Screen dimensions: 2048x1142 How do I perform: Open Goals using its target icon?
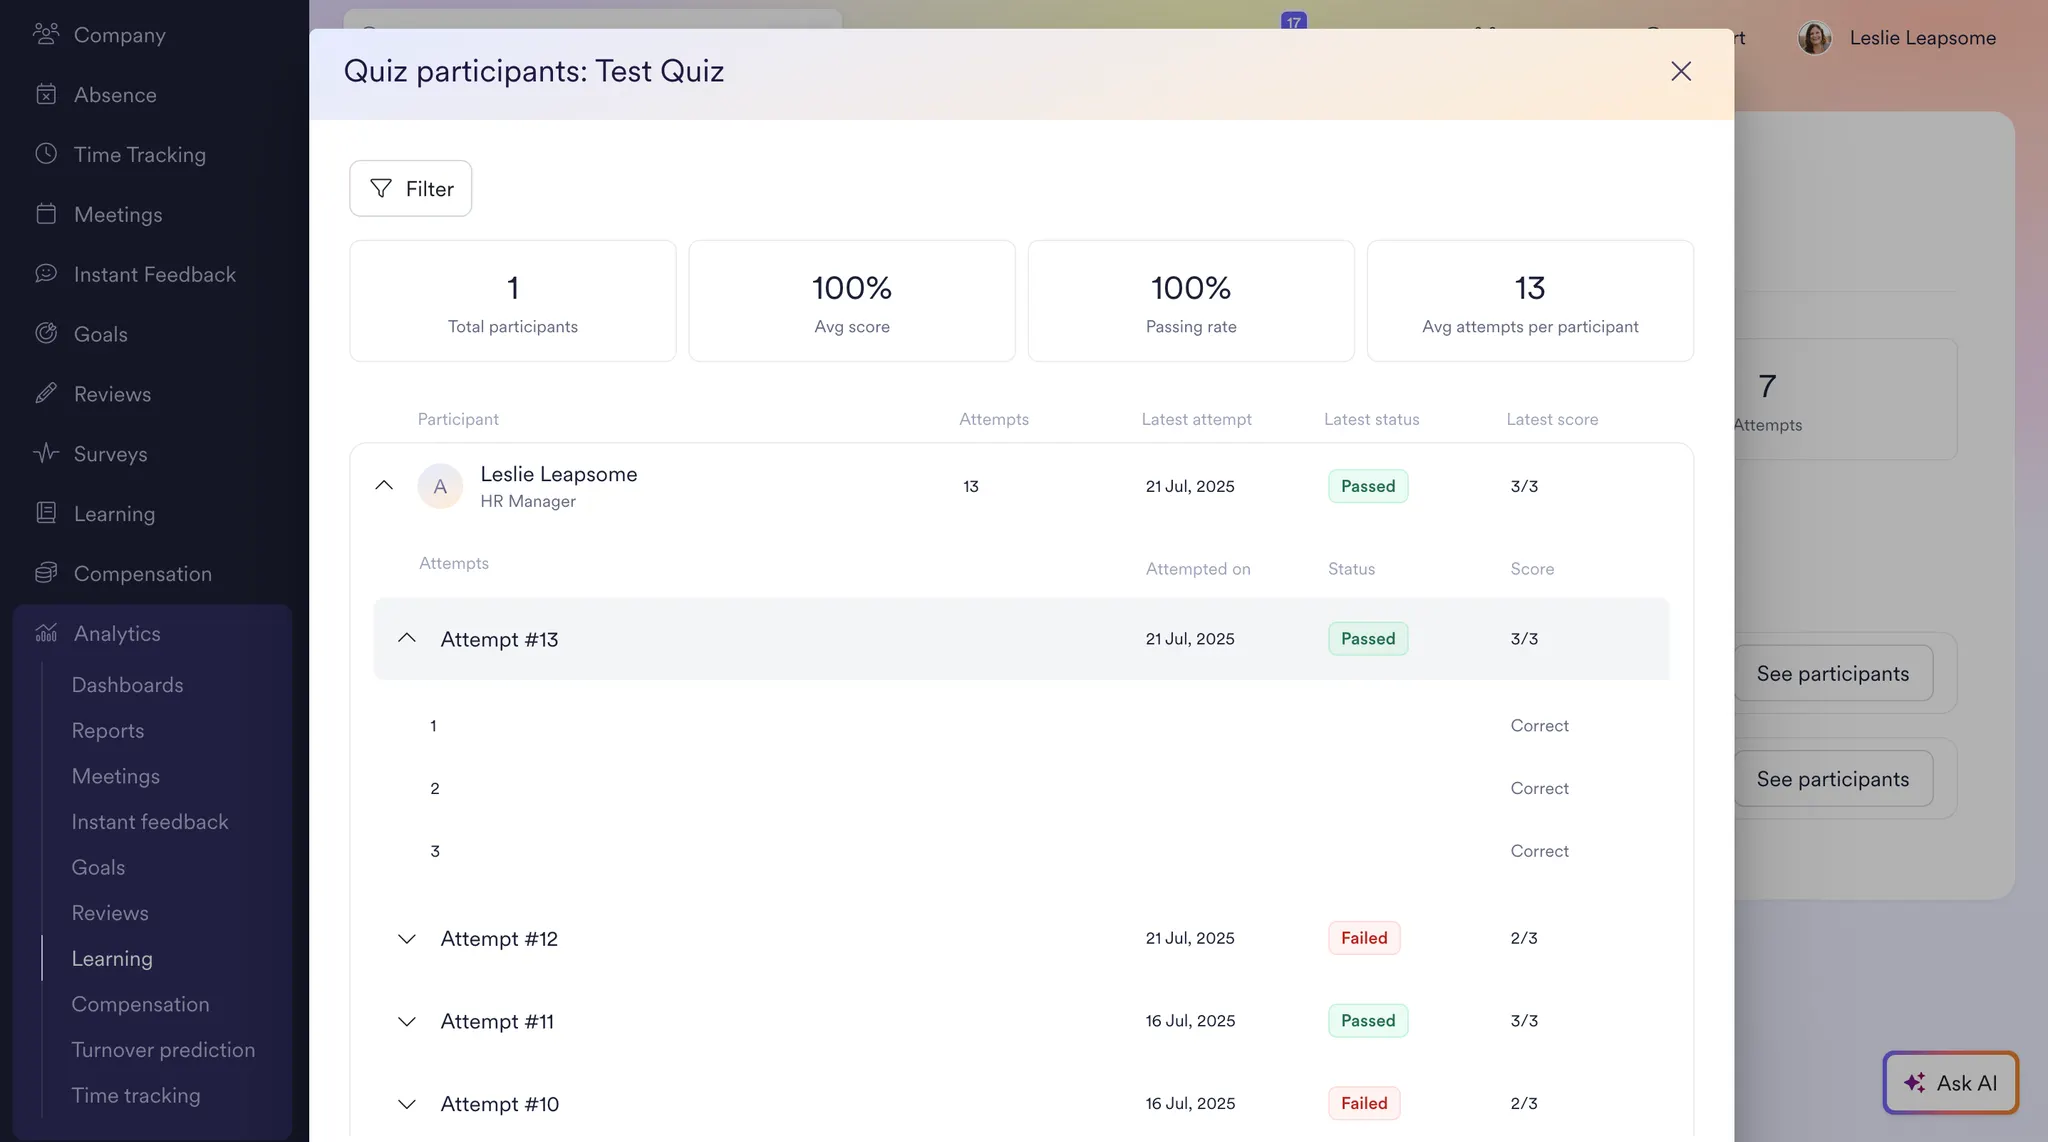46,333
